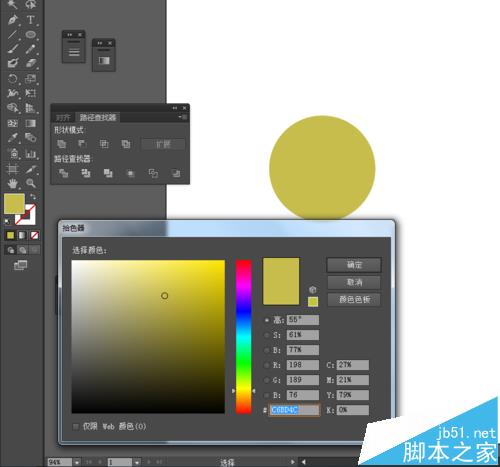Apply Unite shape mode in Pathfinder
500x467 pixels.
[x=62, y=144]
